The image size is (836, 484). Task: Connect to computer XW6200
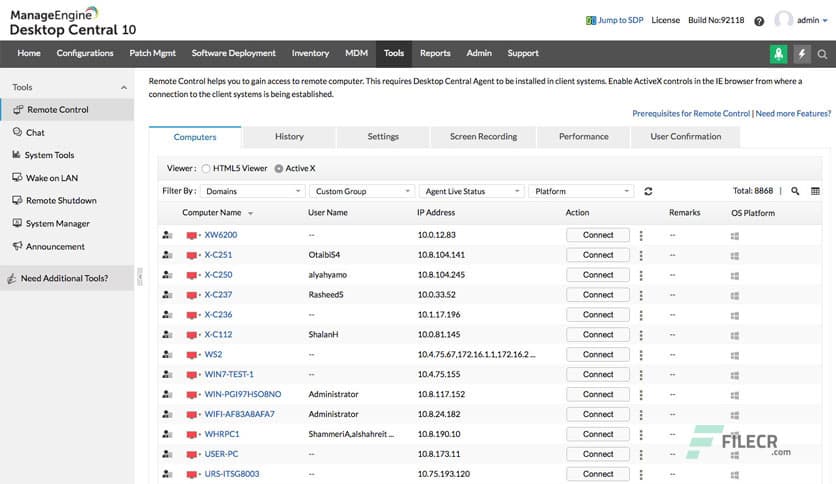click(x=598, y=235)
